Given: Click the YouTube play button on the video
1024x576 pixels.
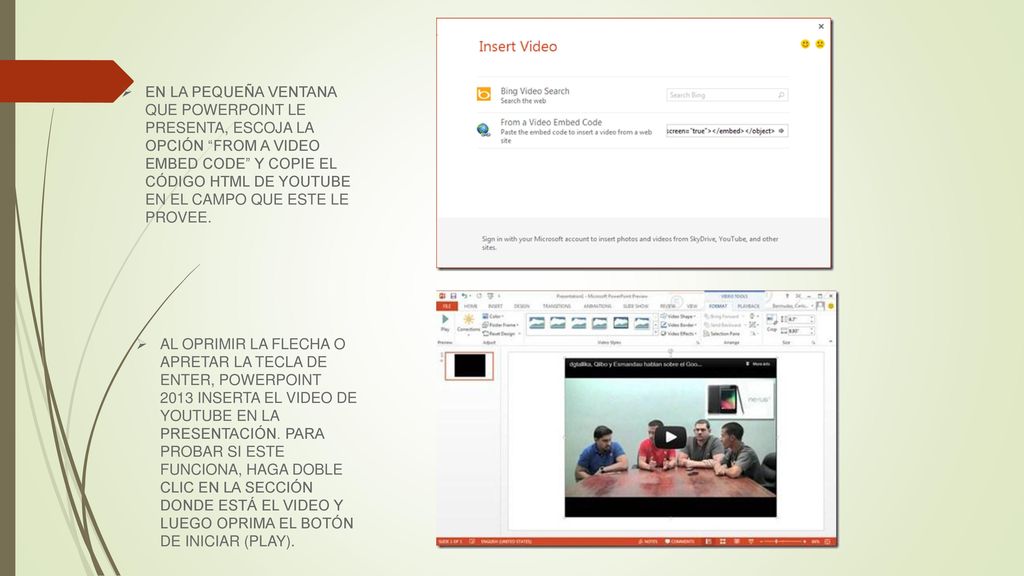Looking at the screenshot, I should click(x=671, y=437).
